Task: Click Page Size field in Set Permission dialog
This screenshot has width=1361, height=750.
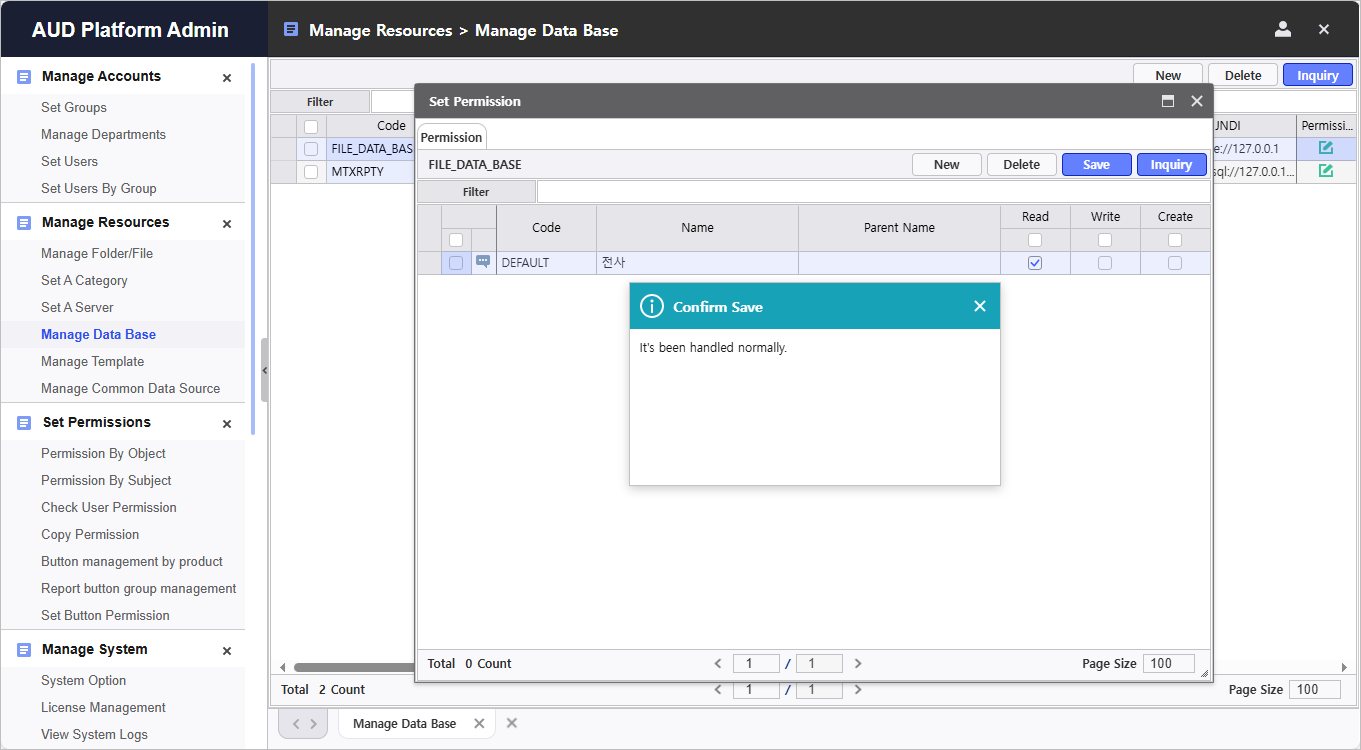Action: coord(1170,663)
